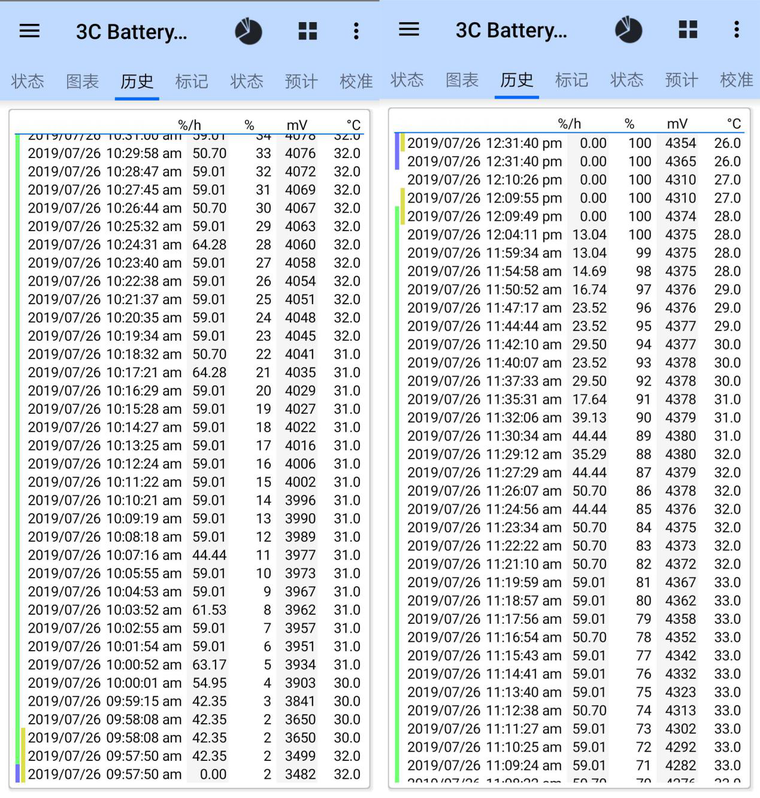The width and height of the screenshot is (760, 798).
Task: Switch to 标记 tab in right screenshot
Action: click(x=571, y=79)
